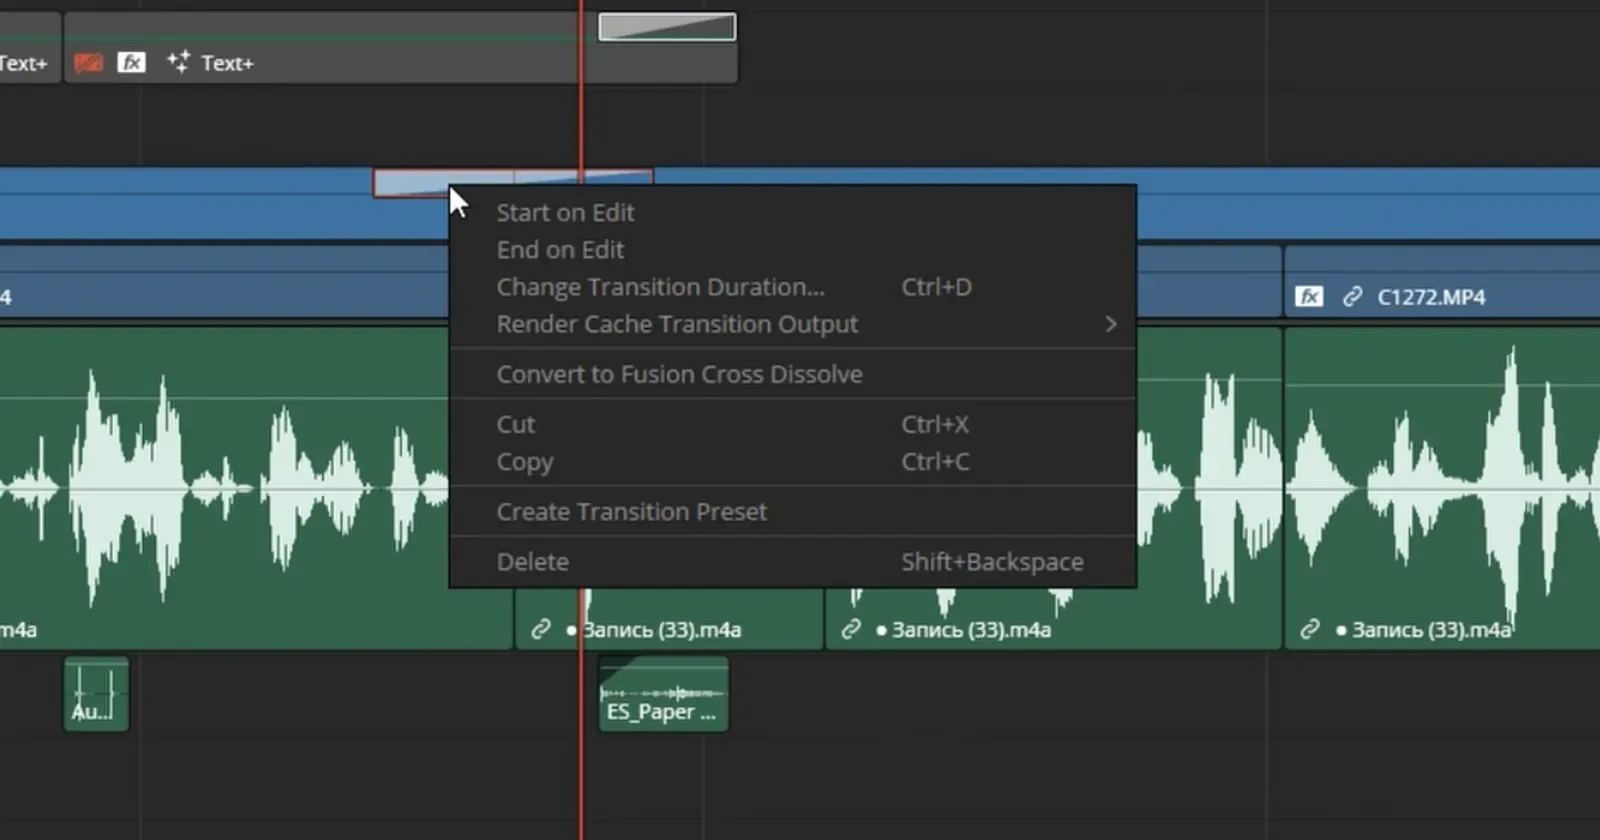Choose Start on Edit from the context menu
The width and height of the screenshot is (1600, 840).
(x=792, y=212)
